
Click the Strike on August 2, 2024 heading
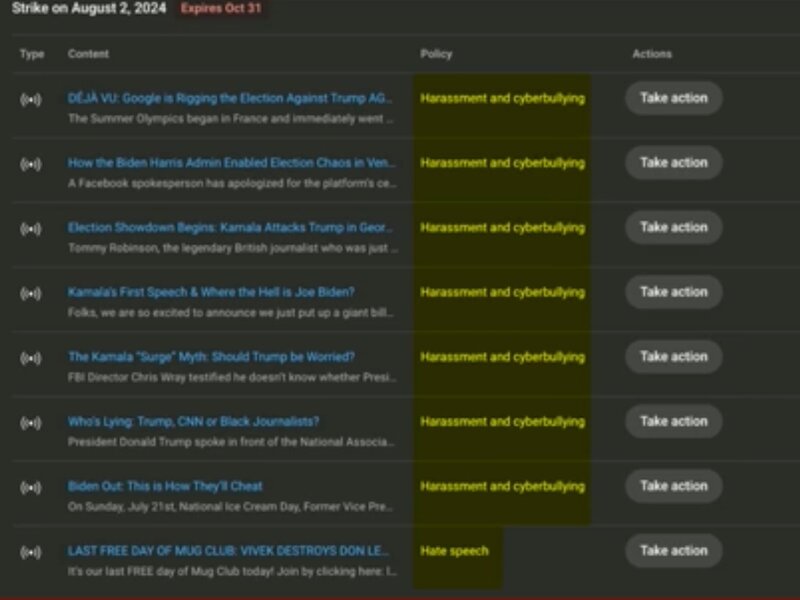click(89, 8)
